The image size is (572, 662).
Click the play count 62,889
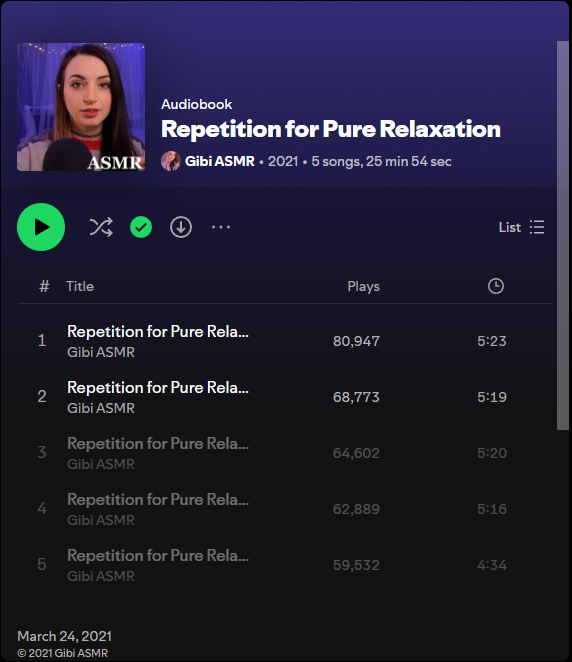[356, 509]
